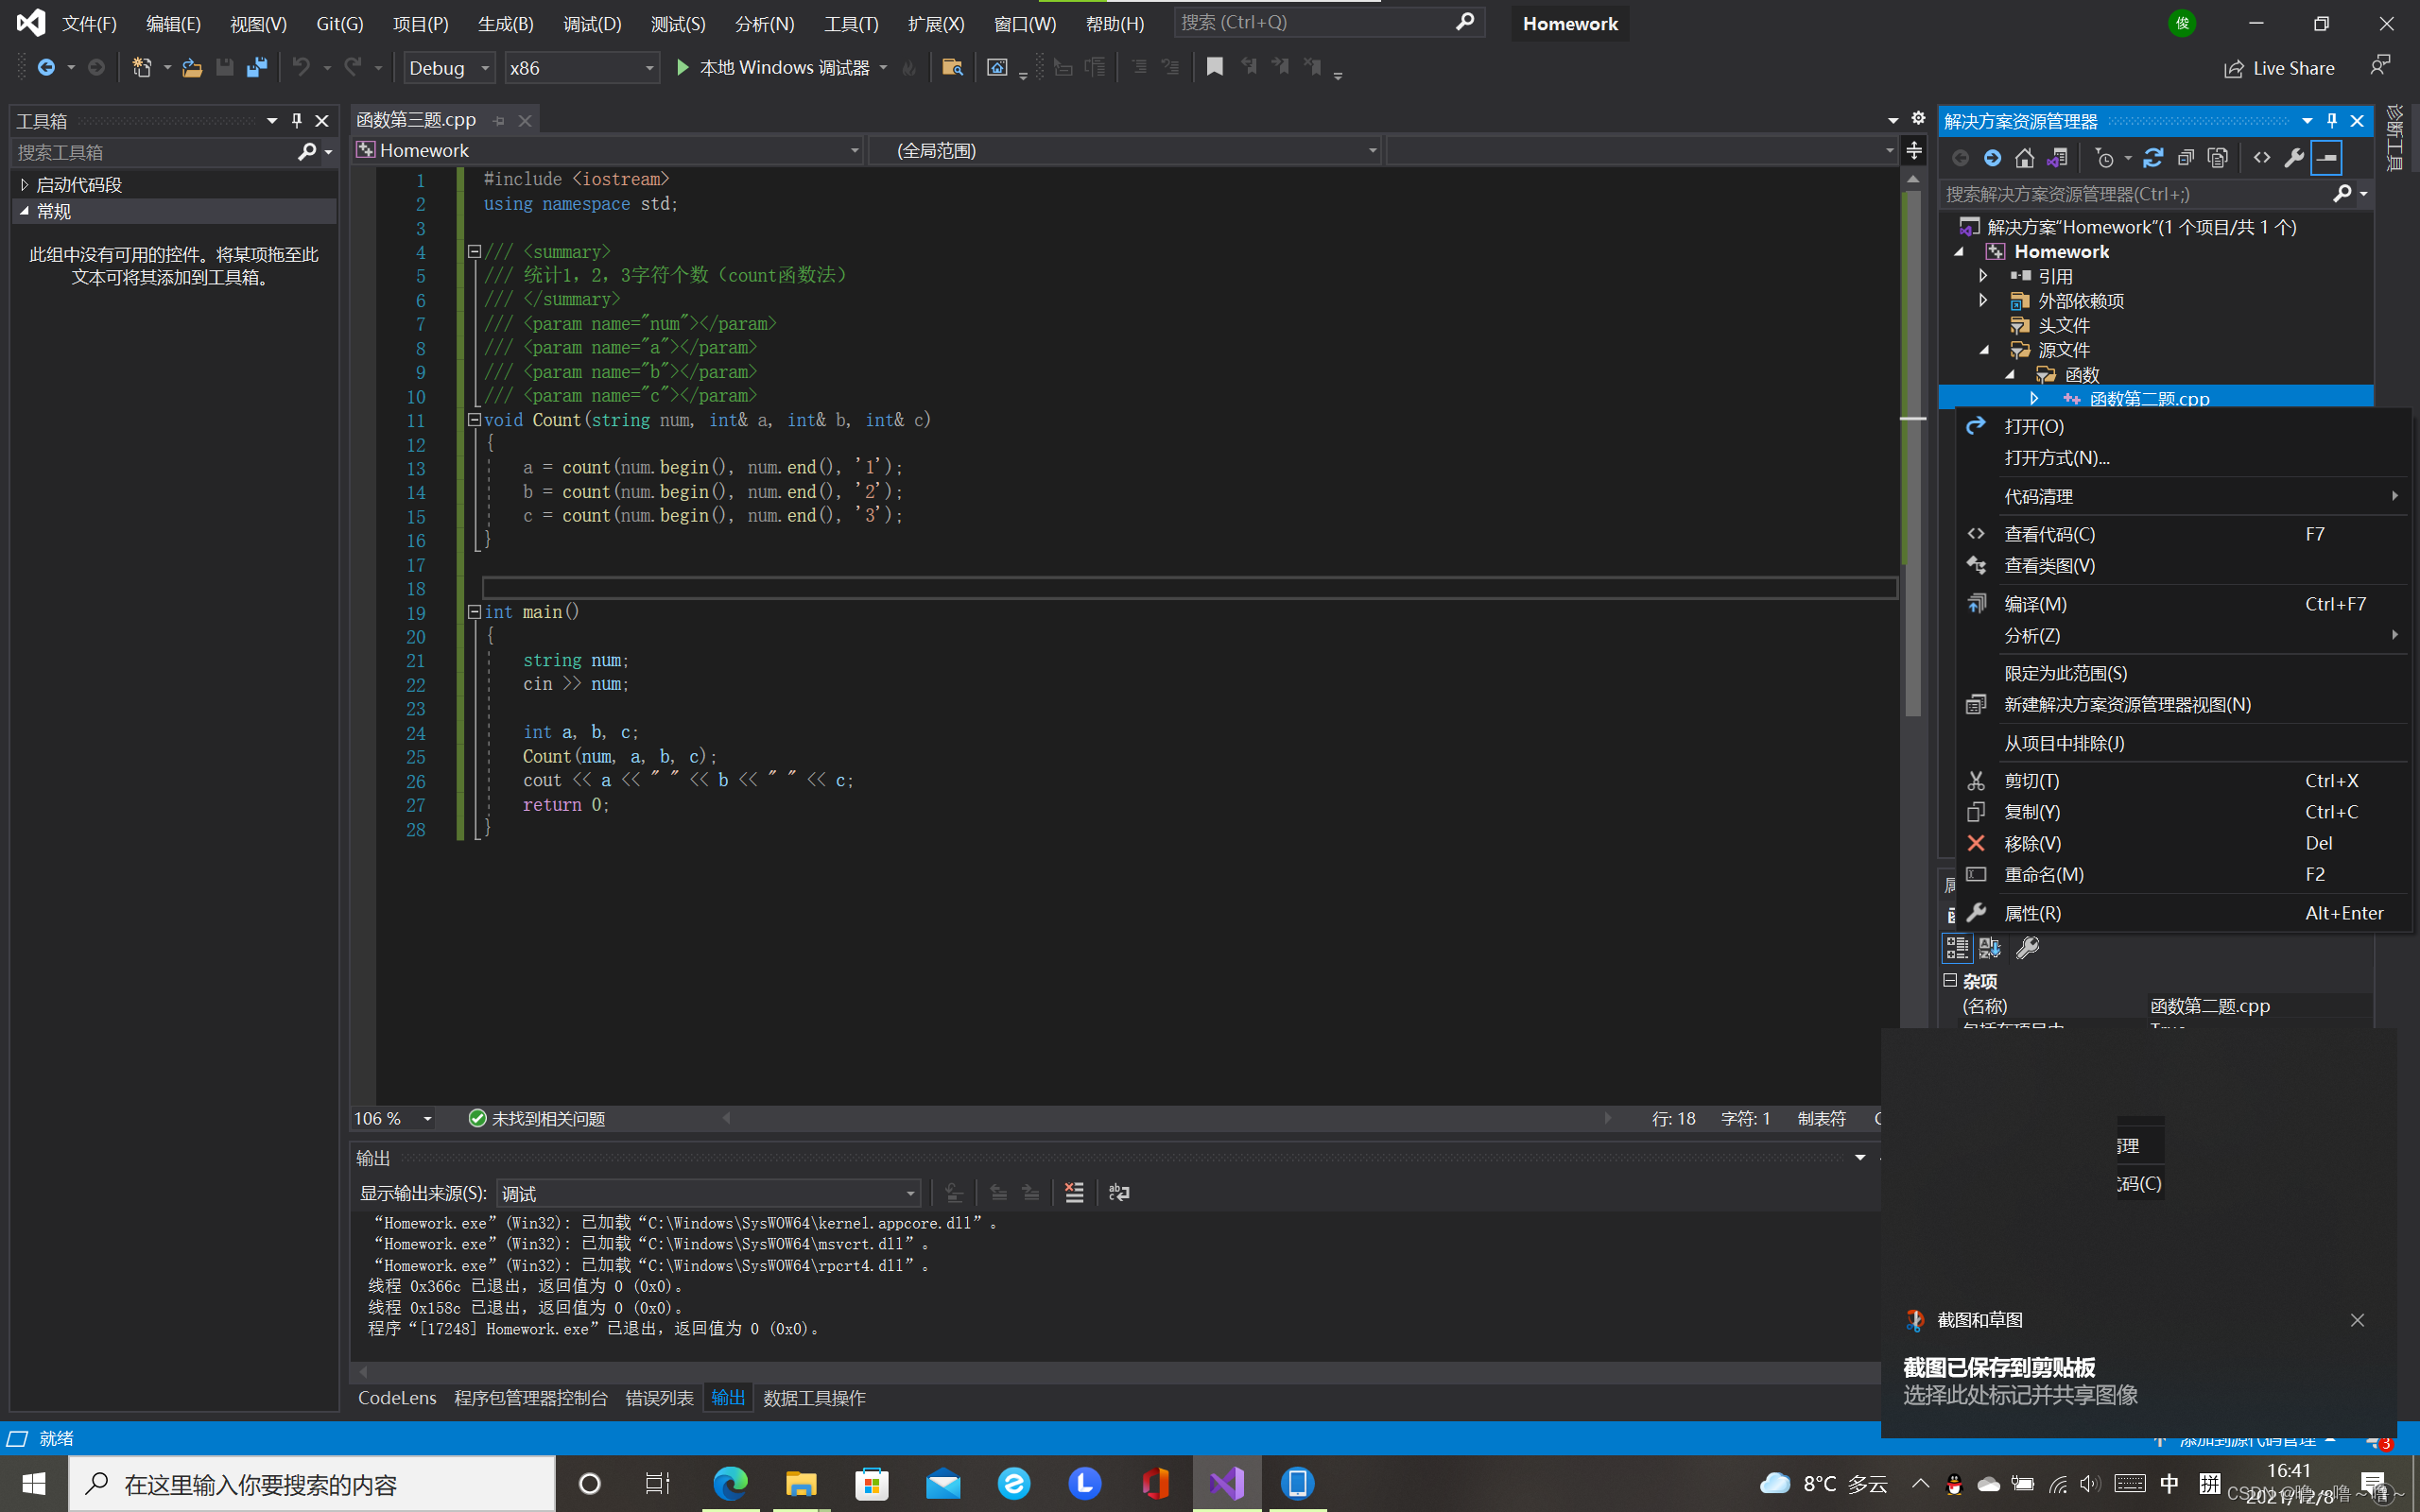Click the Home icon in Solution Explorer toolbar

coord(2024,158)
